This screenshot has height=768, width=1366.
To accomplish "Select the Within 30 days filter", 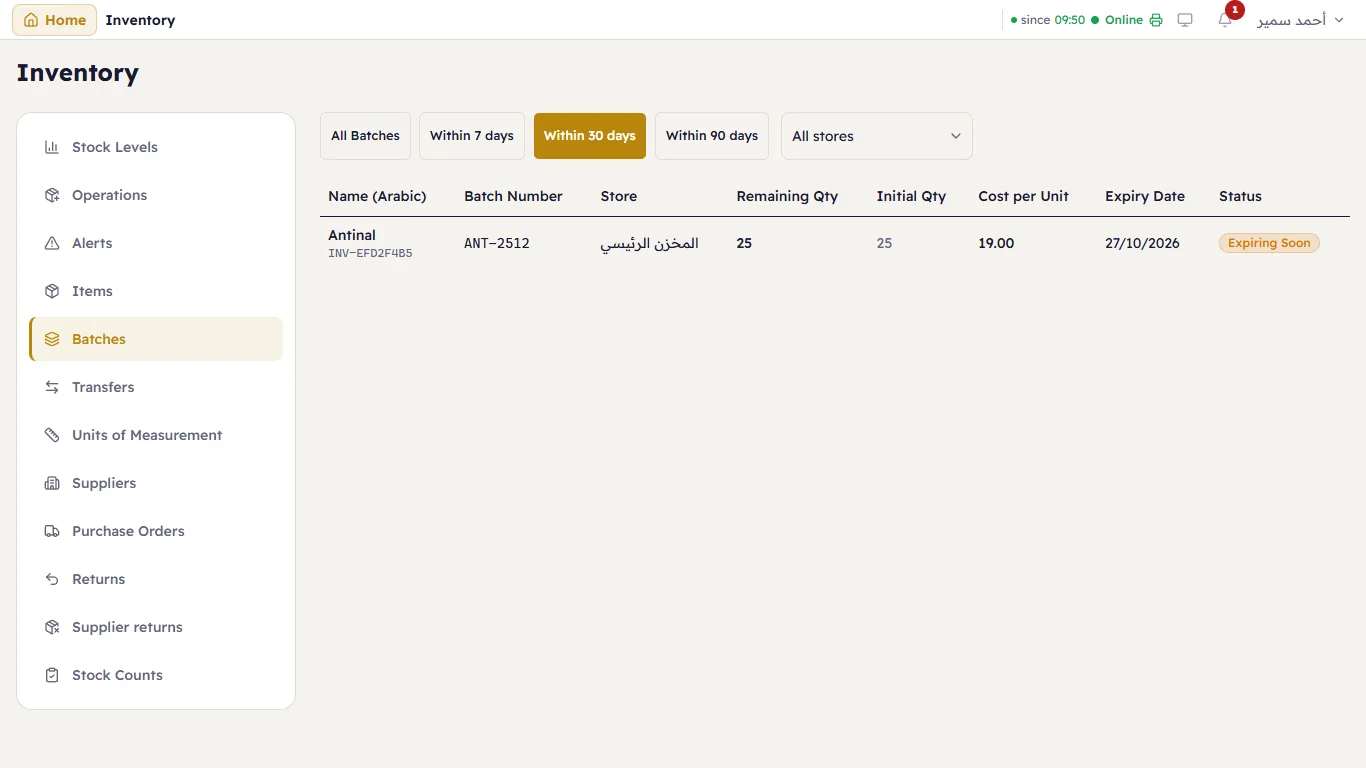I will pos(590,136).
